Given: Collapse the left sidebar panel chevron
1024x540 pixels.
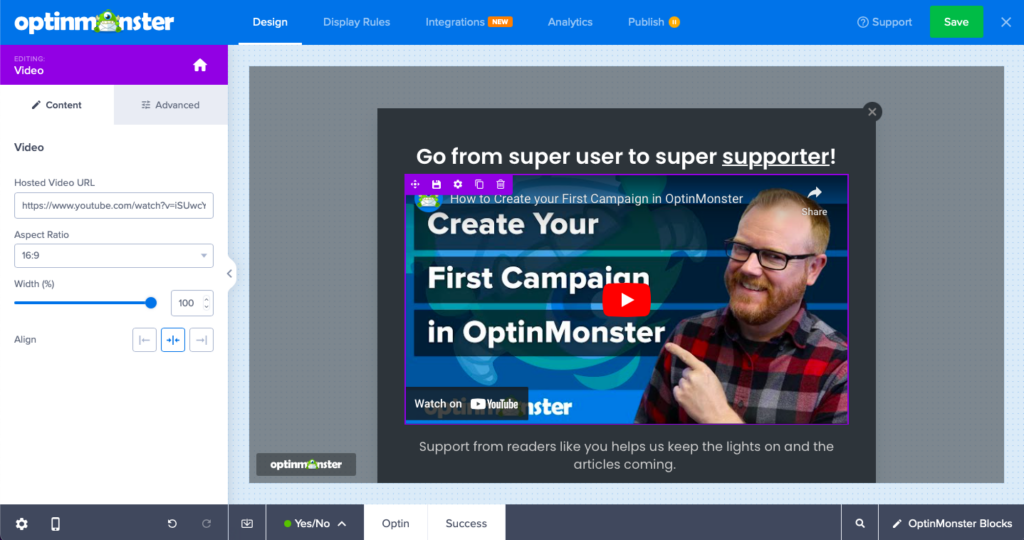Looking at the screenshot, I should click(230, 274).
